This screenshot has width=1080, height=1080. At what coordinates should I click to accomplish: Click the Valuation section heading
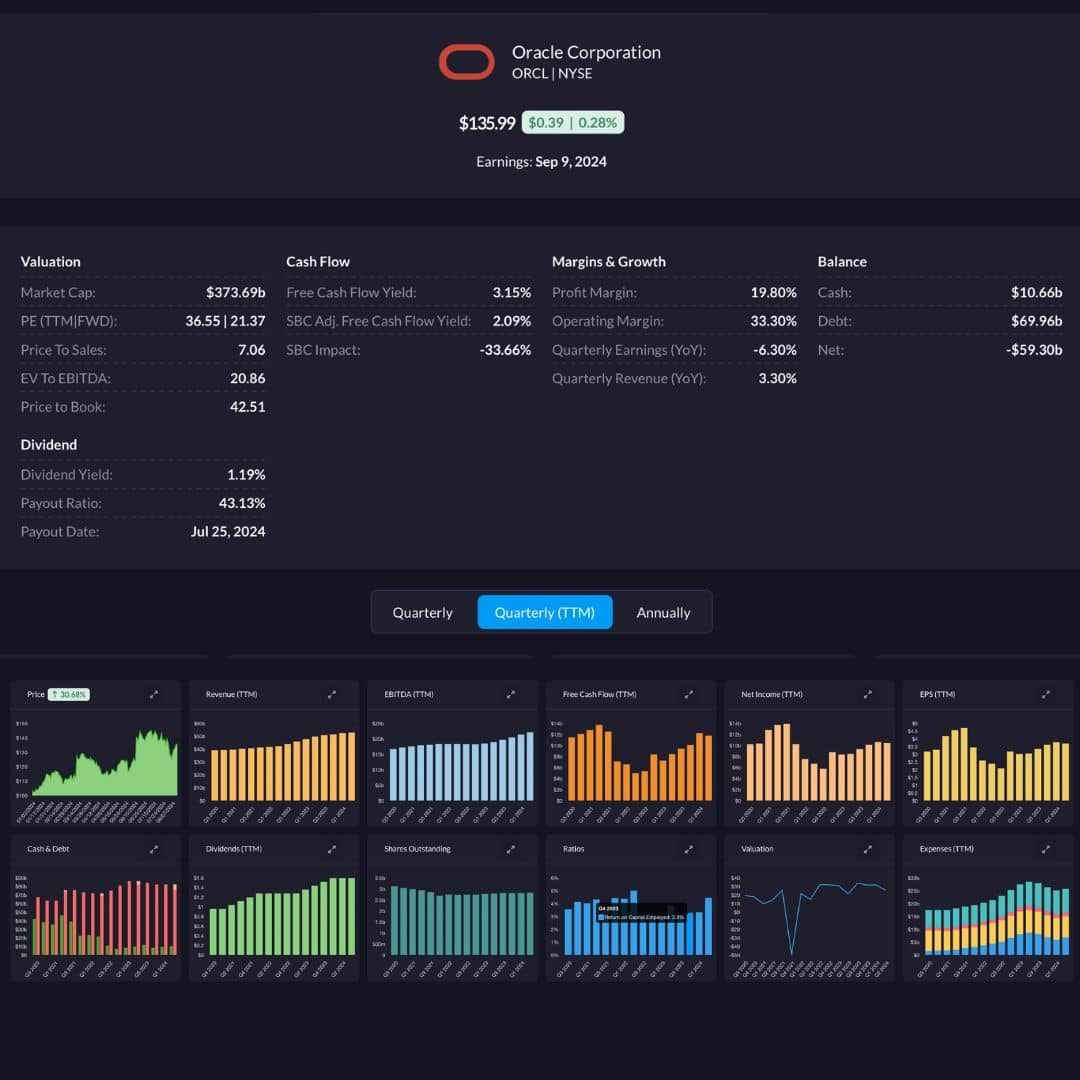(50, 262)
